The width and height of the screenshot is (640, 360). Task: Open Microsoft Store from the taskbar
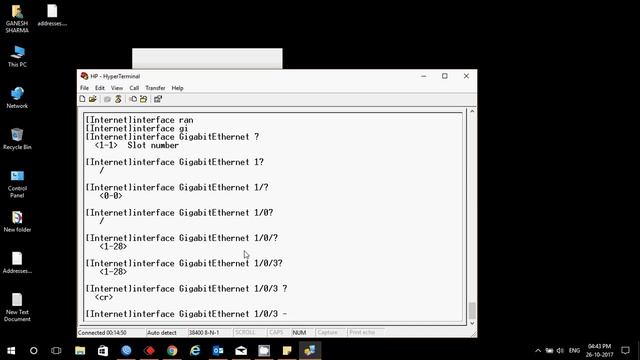(103, 351)
